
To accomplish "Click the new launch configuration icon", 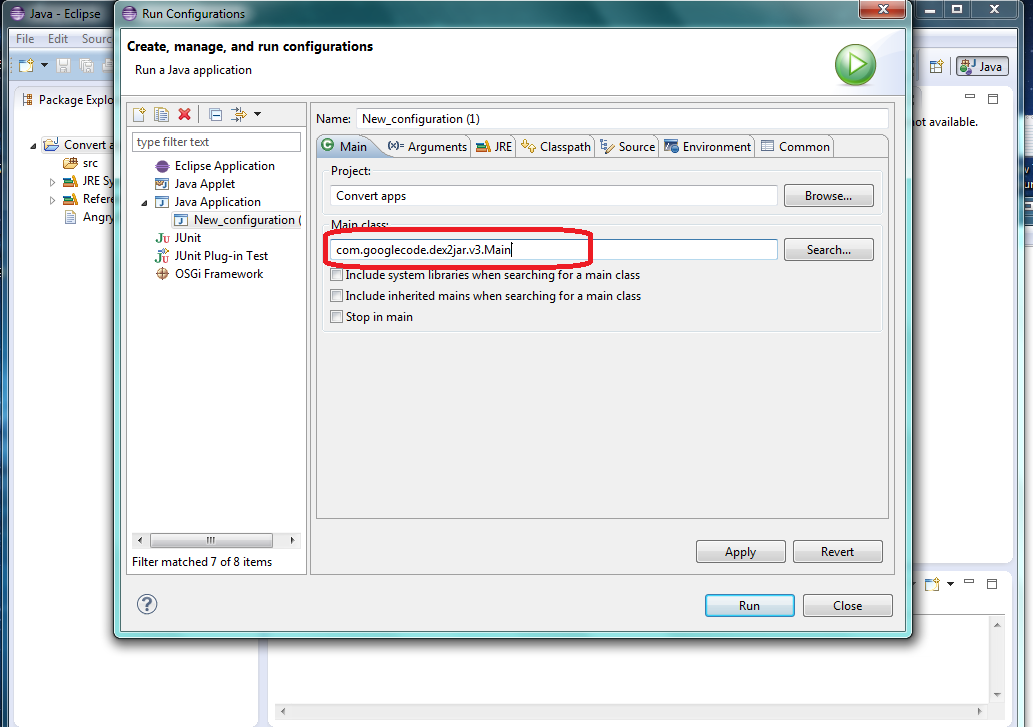I will point(140,115).
